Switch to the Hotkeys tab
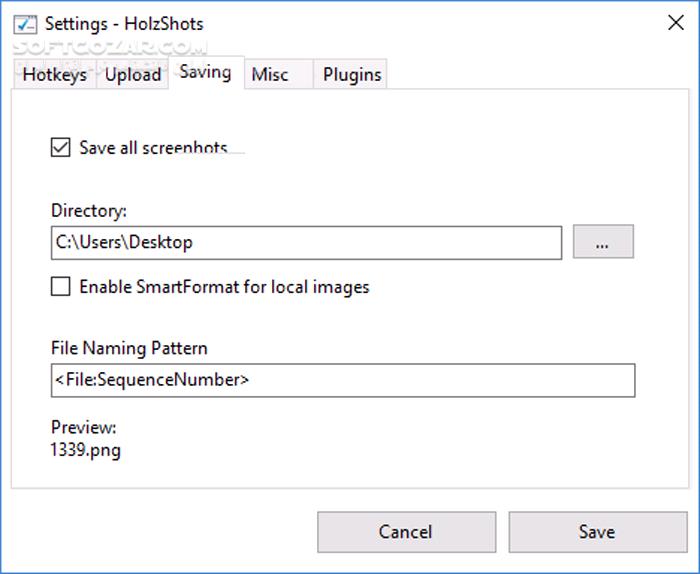 click(54, 75)
